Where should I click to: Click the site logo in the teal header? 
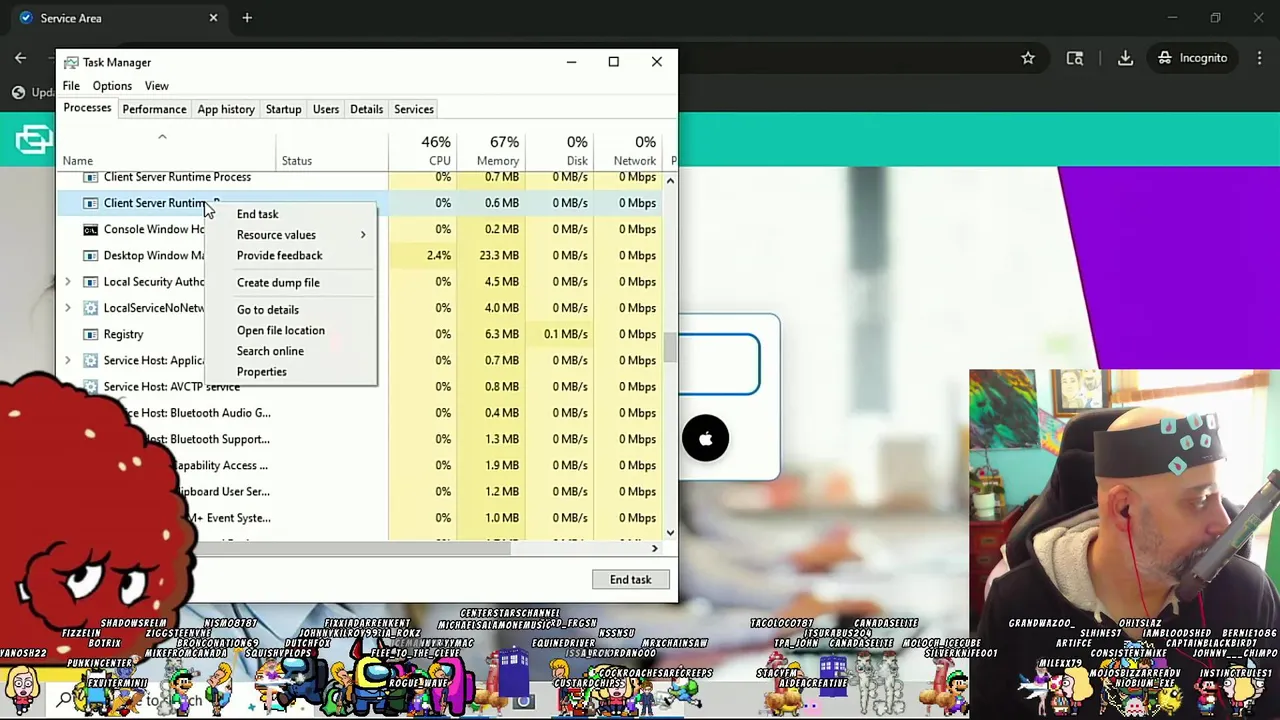[33, 139]
